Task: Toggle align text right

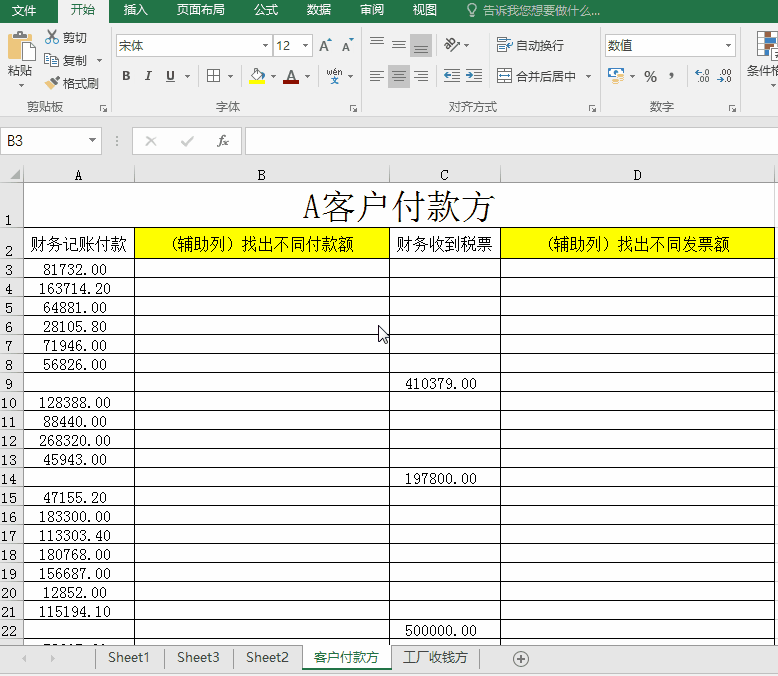Action: click(421, 76)
